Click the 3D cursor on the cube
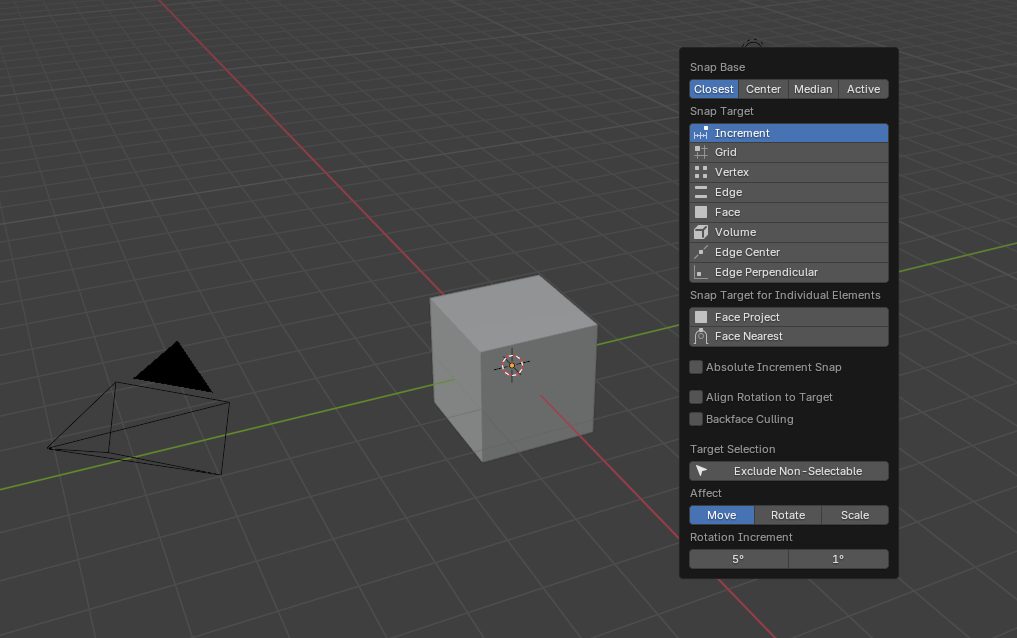The width and height of the screenshot is (1017, 638). coord(512,366)
